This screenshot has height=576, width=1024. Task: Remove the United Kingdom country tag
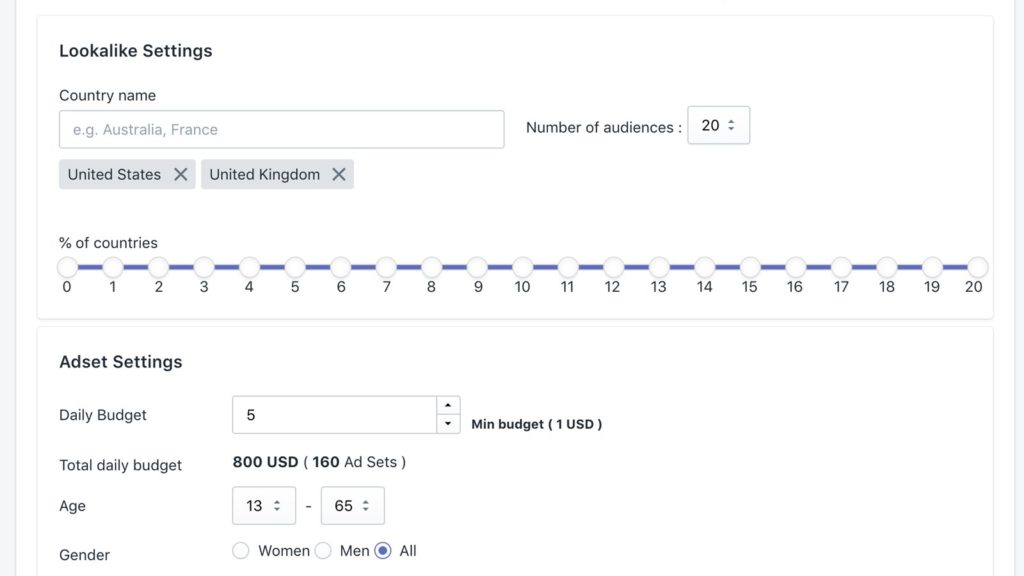coord(338,174)
